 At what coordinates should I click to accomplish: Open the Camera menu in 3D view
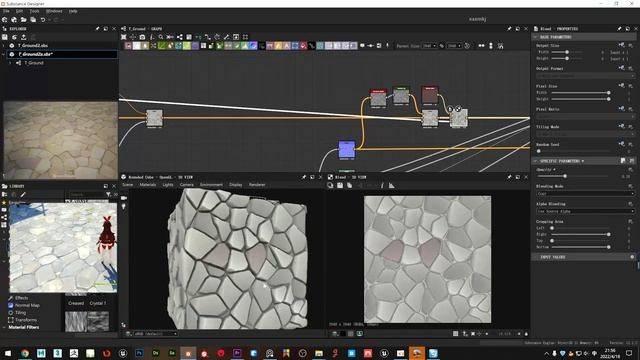pyautogui.click(x=187, y=185)
